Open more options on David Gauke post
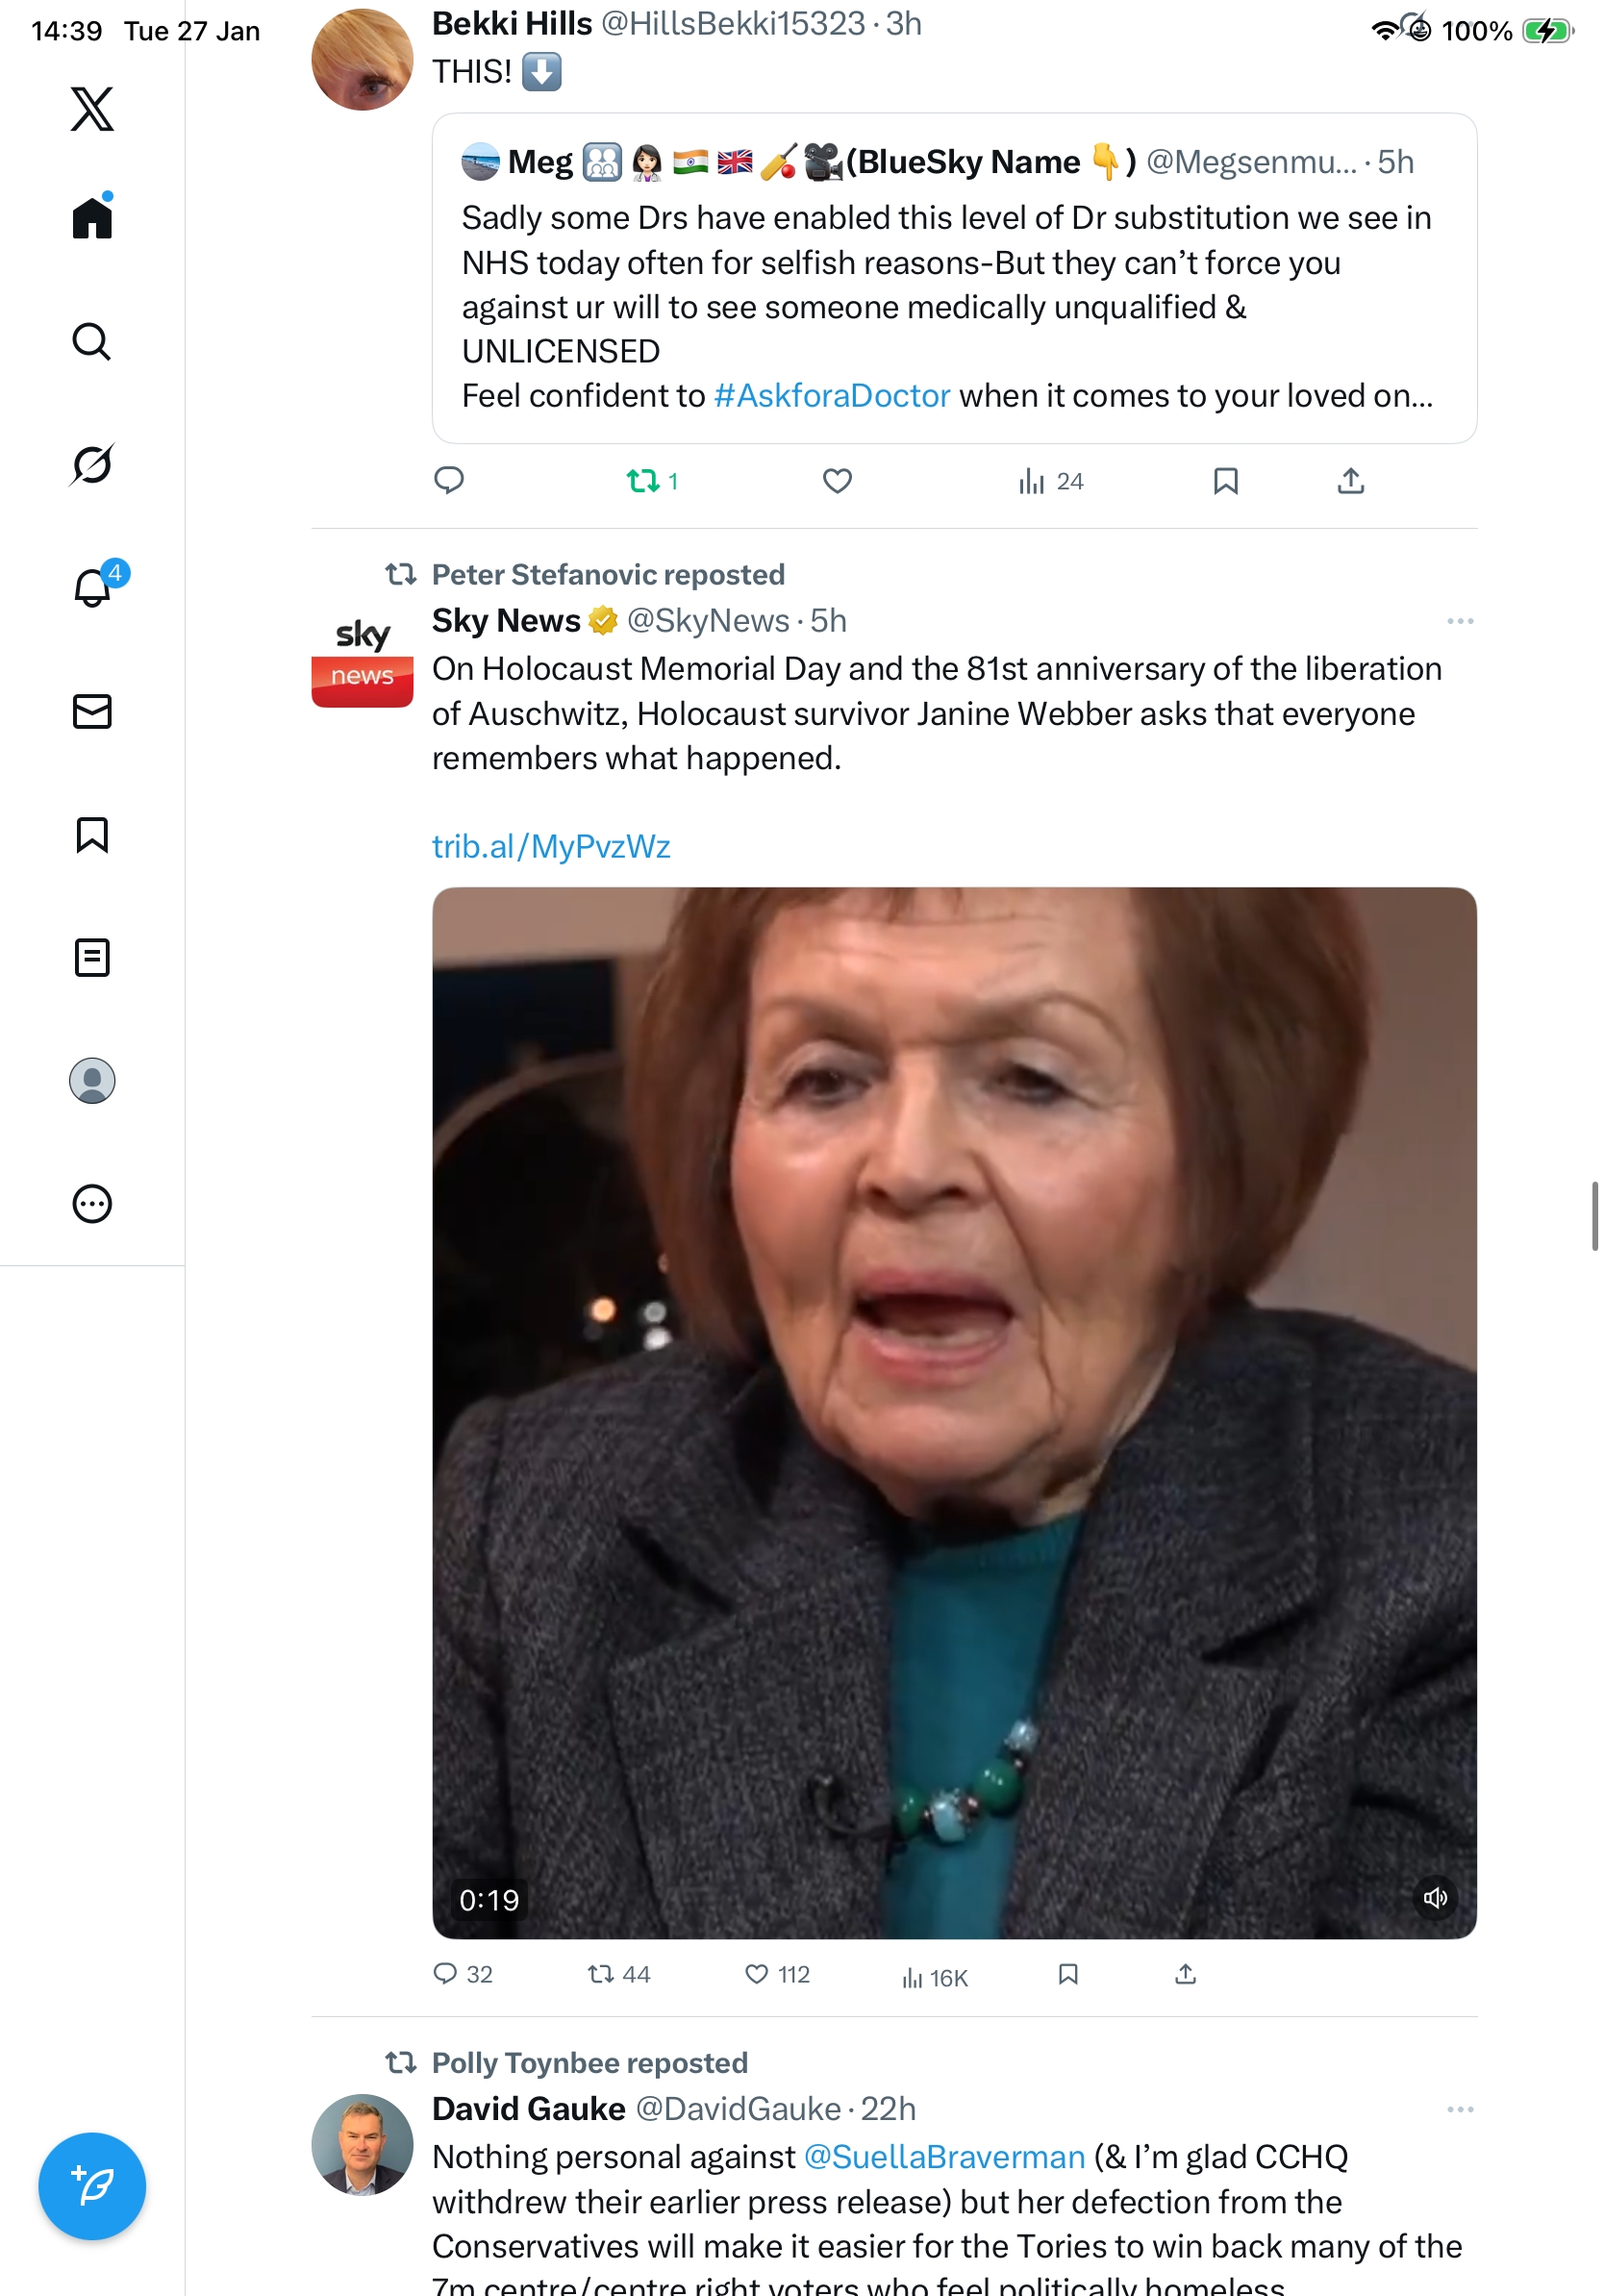This screenshot has width=1604, height=2296. [x=1459, y=2109]
